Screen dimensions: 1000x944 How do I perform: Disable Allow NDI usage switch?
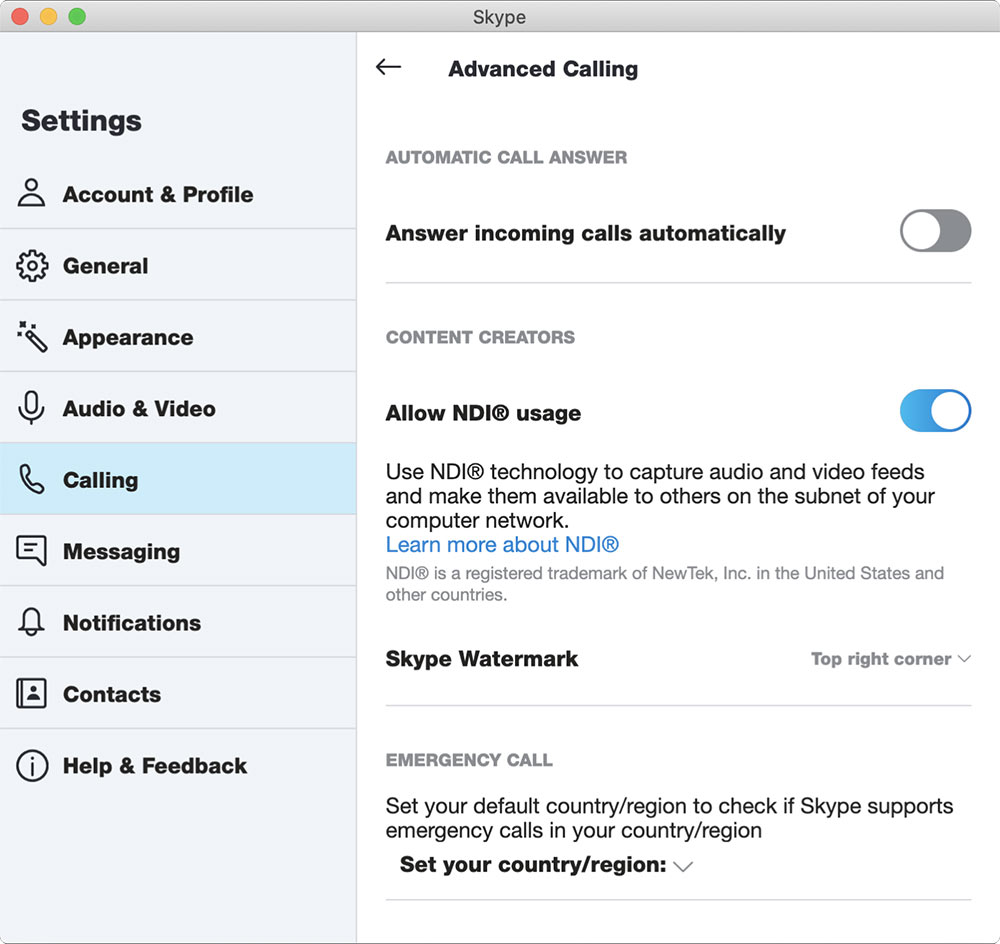point(936,411)
